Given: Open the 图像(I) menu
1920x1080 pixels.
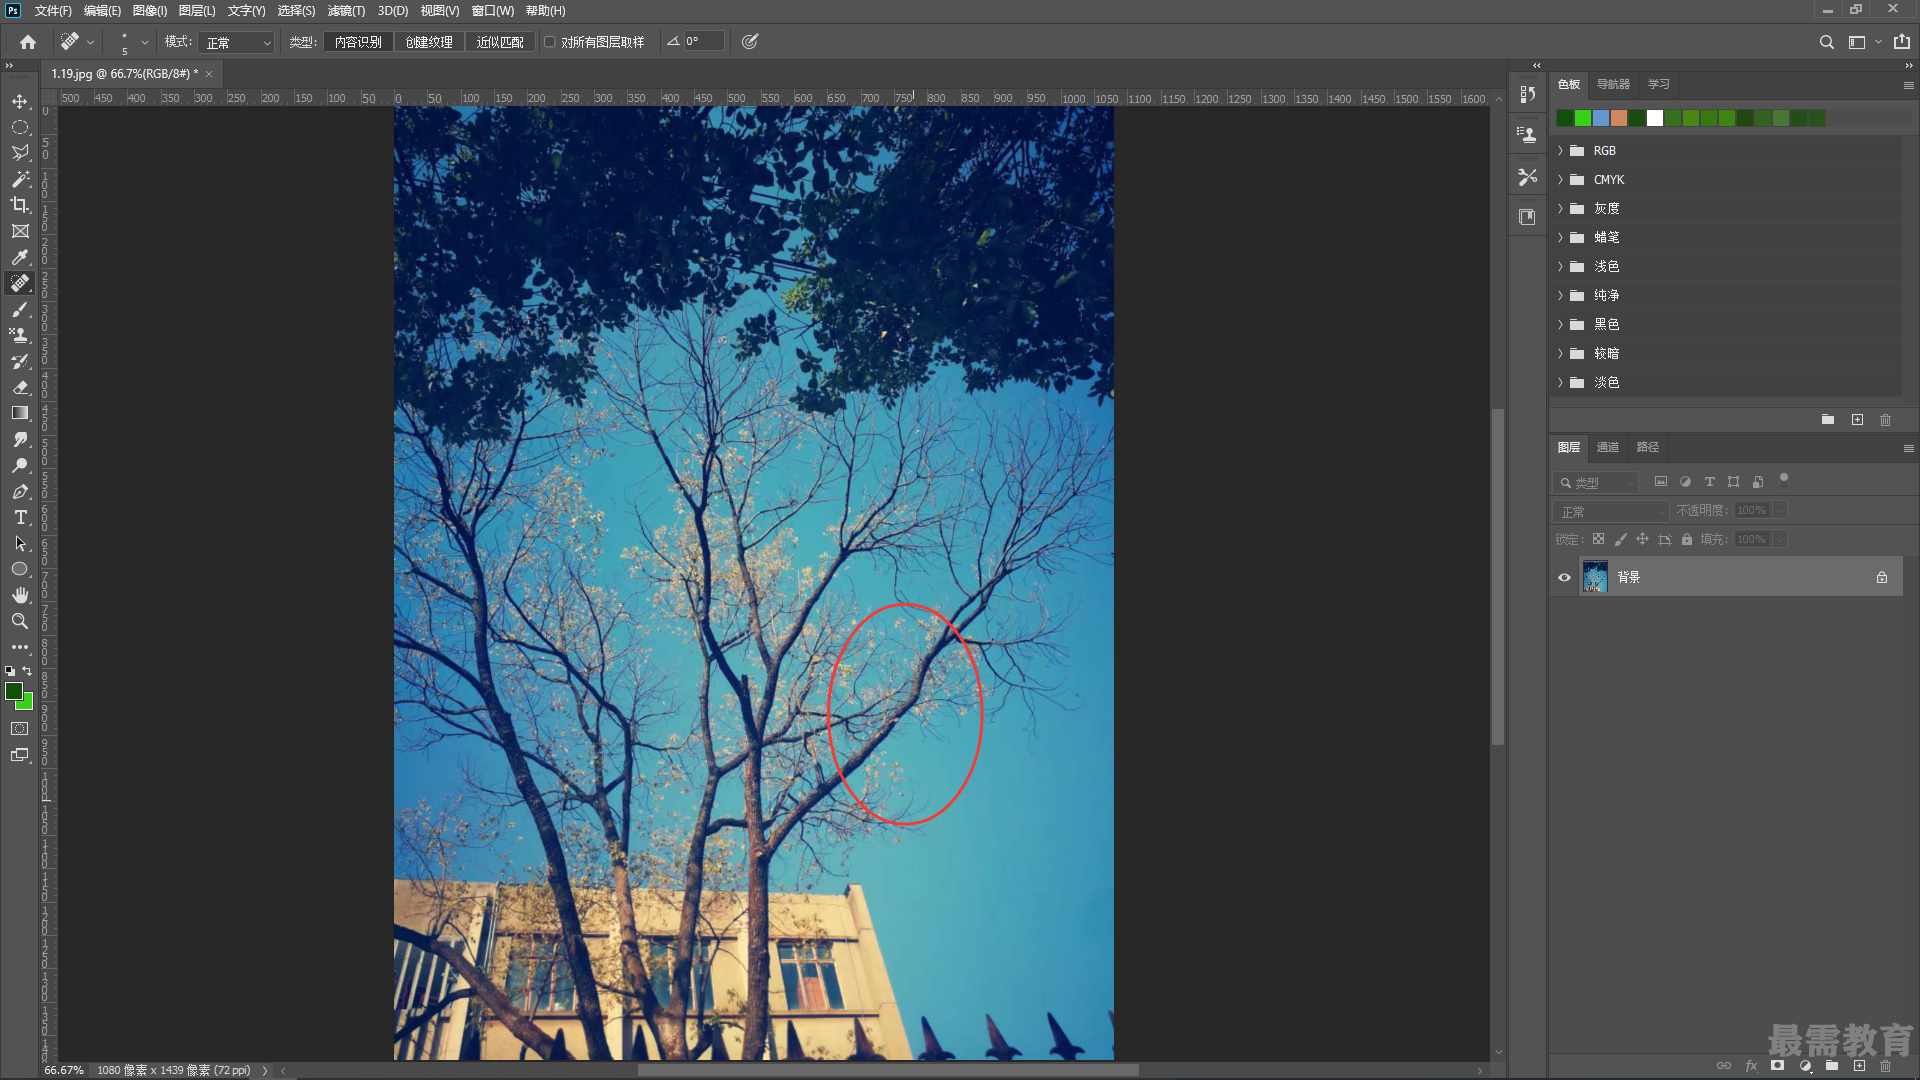Looking at the screenshot, I should coord(150,11).
